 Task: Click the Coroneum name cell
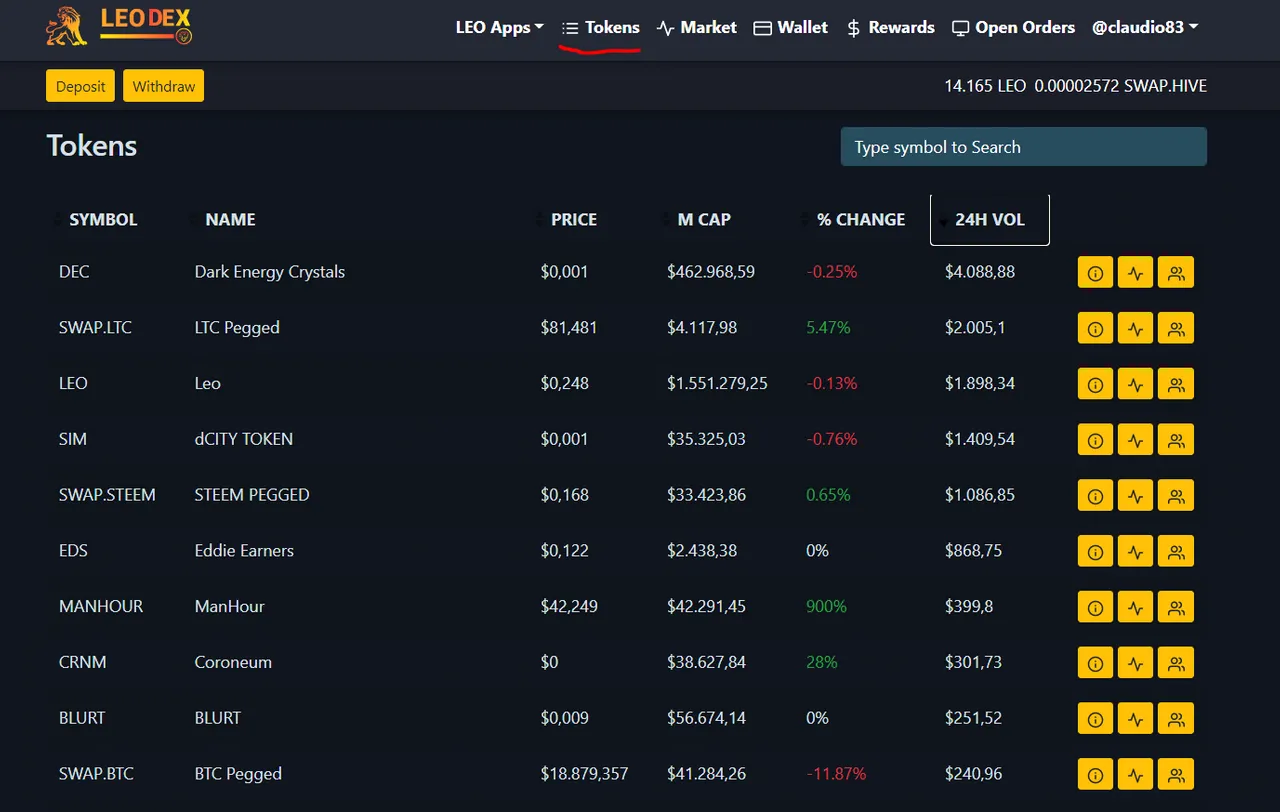(x=233, y=663)
